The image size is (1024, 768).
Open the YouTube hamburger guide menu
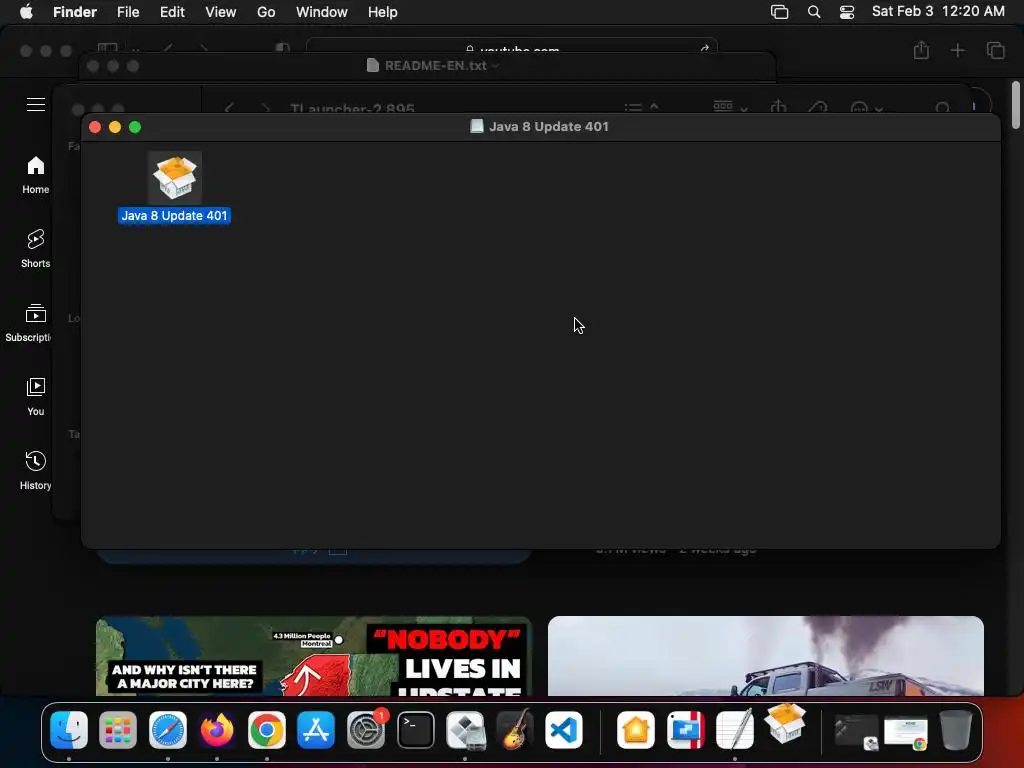tap(36, 104)
